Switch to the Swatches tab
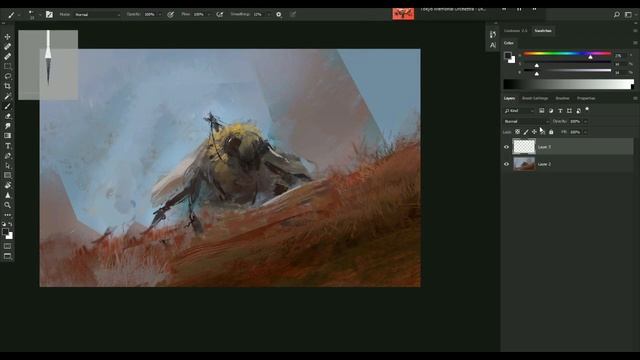 [x=543, y=31]
